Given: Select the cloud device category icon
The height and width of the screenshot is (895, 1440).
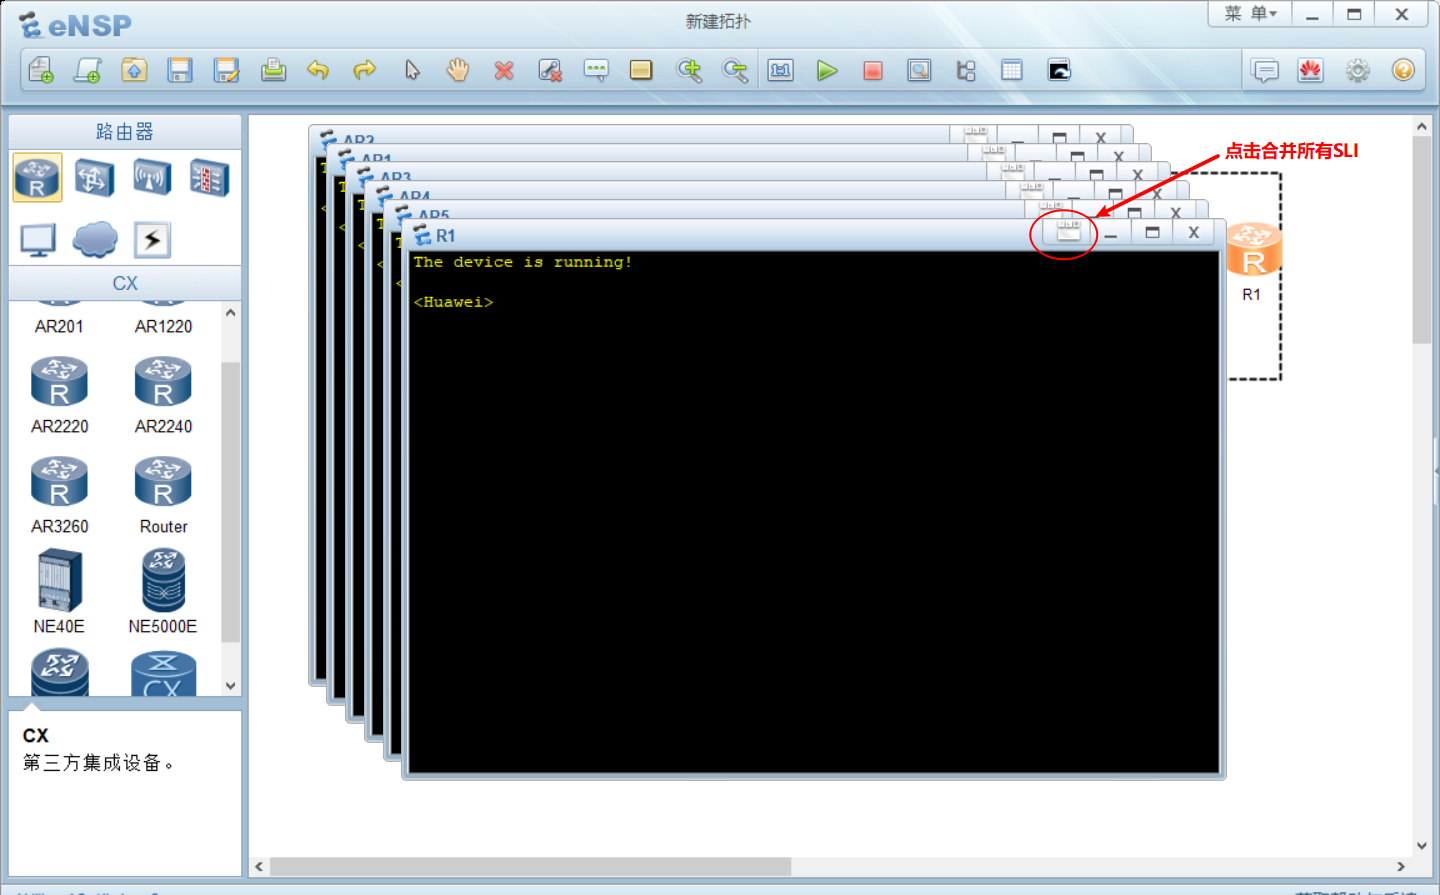Looking at the screenshot, I should click(x=95, y=240).
